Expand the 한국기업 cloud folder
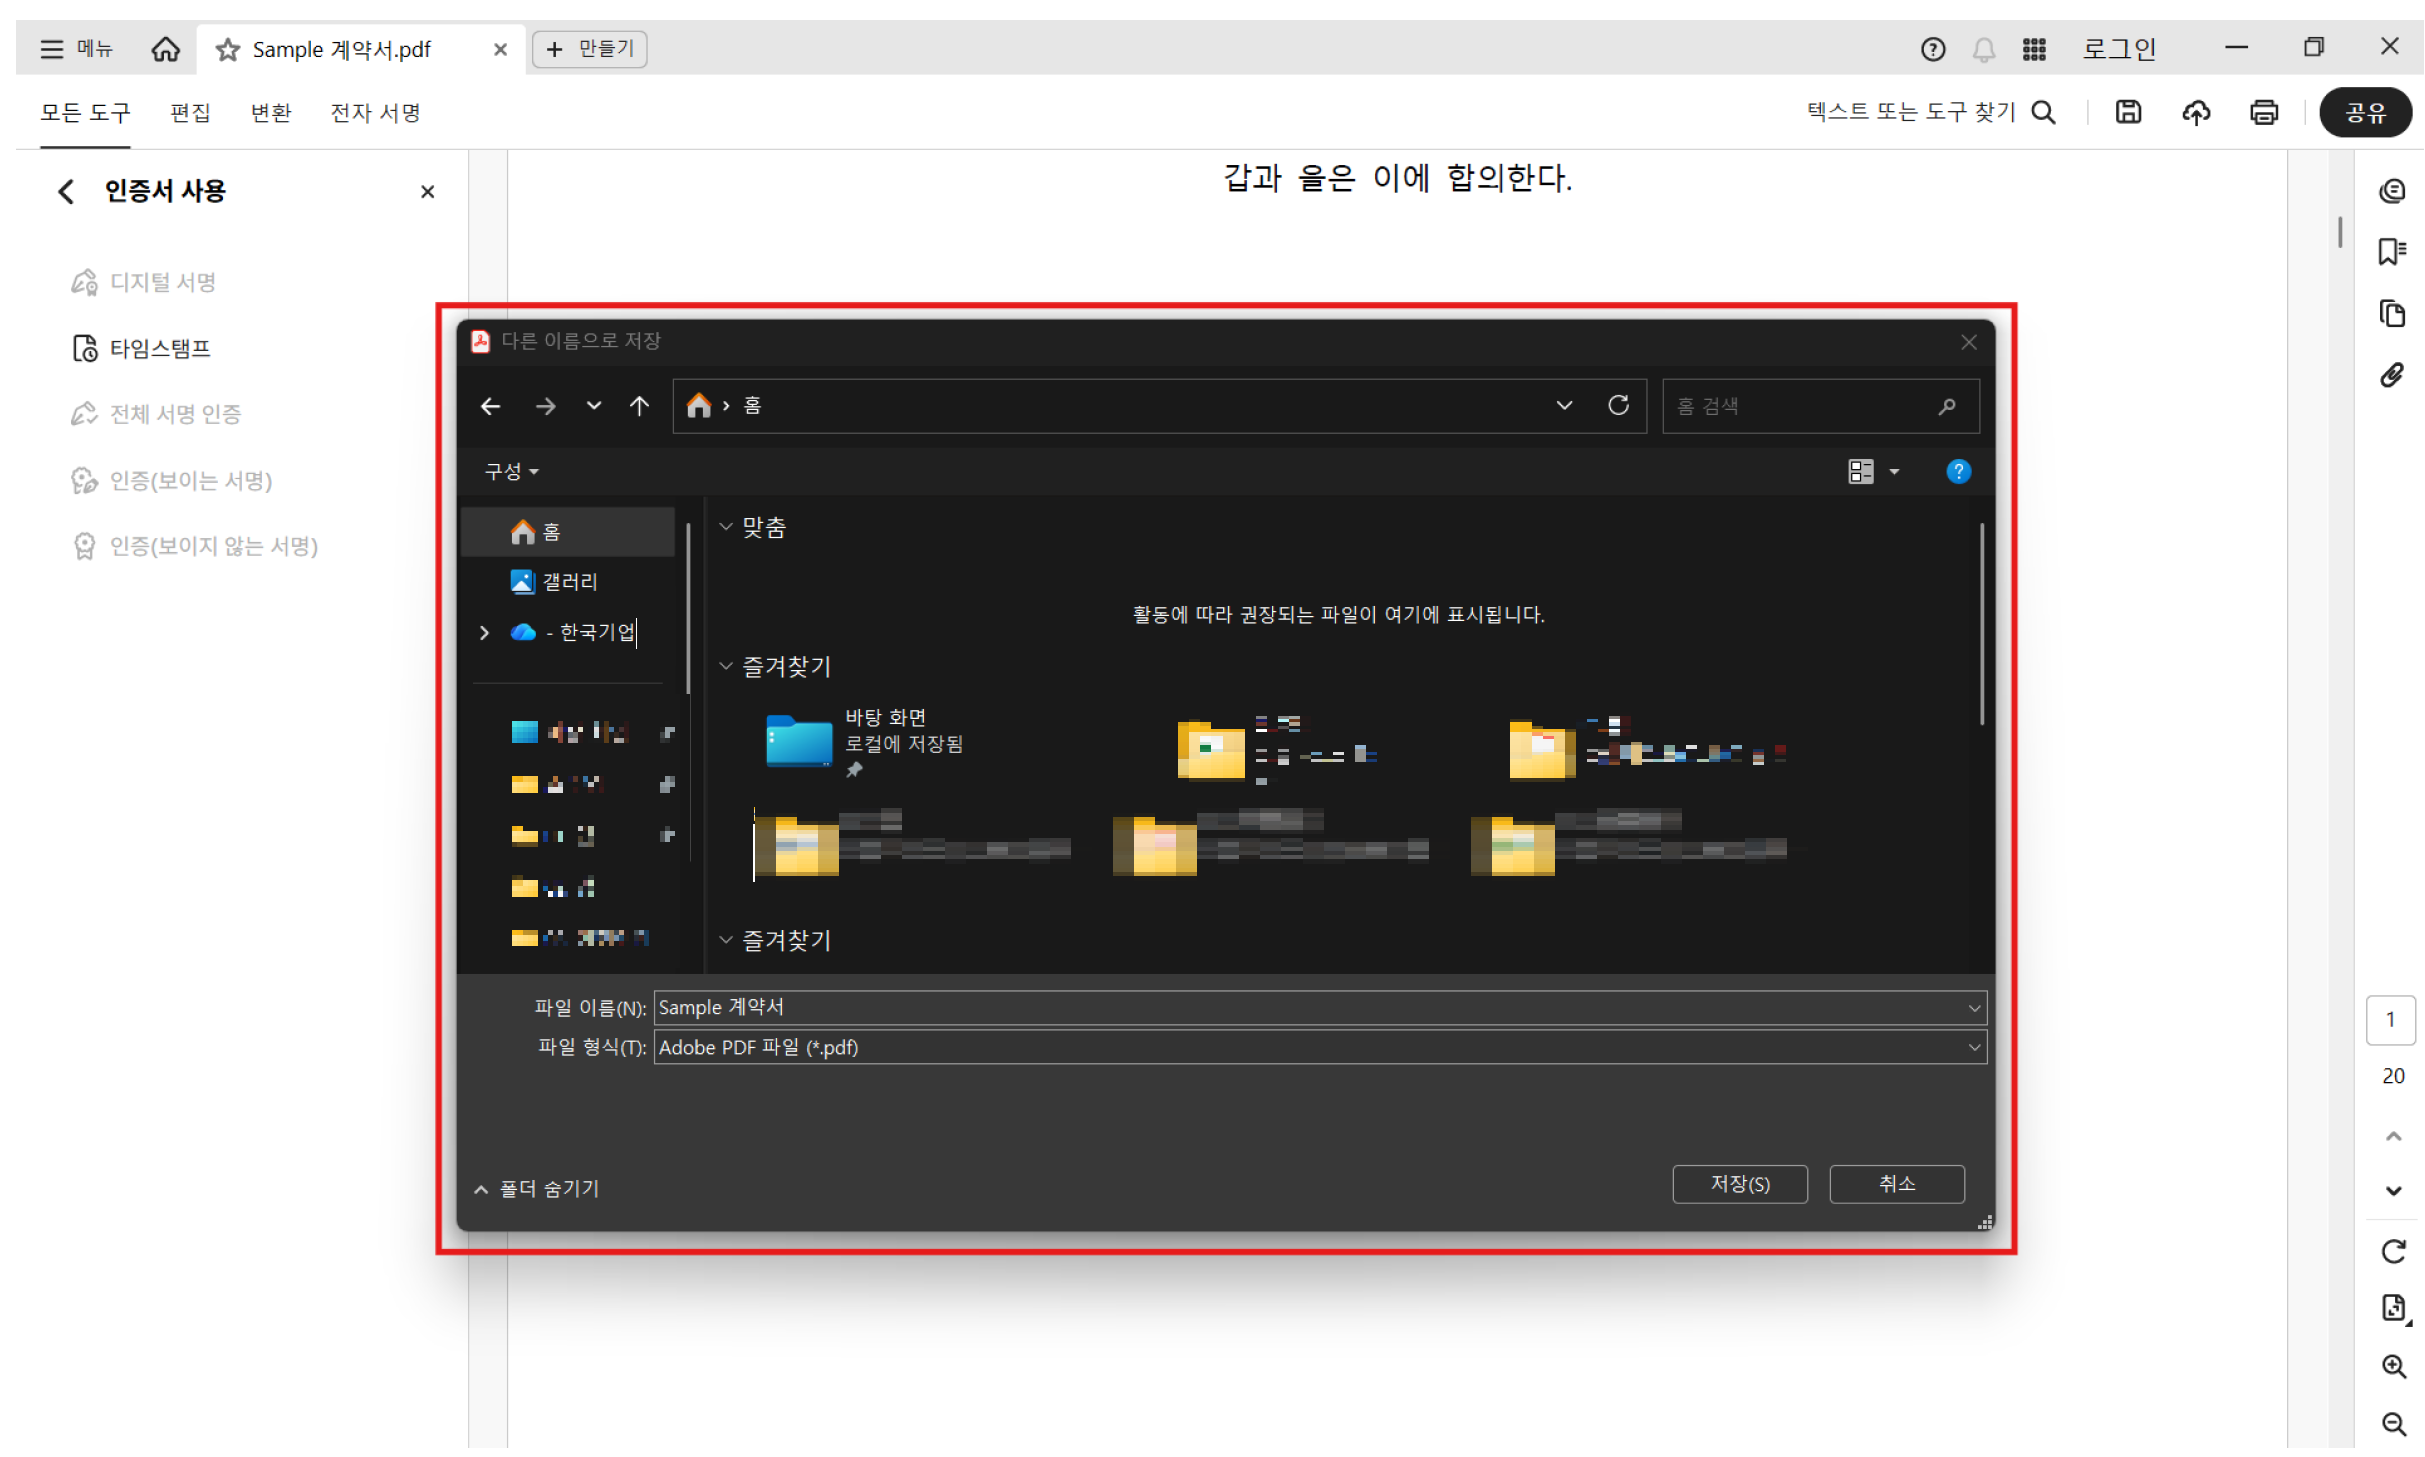 coord(485,632)
